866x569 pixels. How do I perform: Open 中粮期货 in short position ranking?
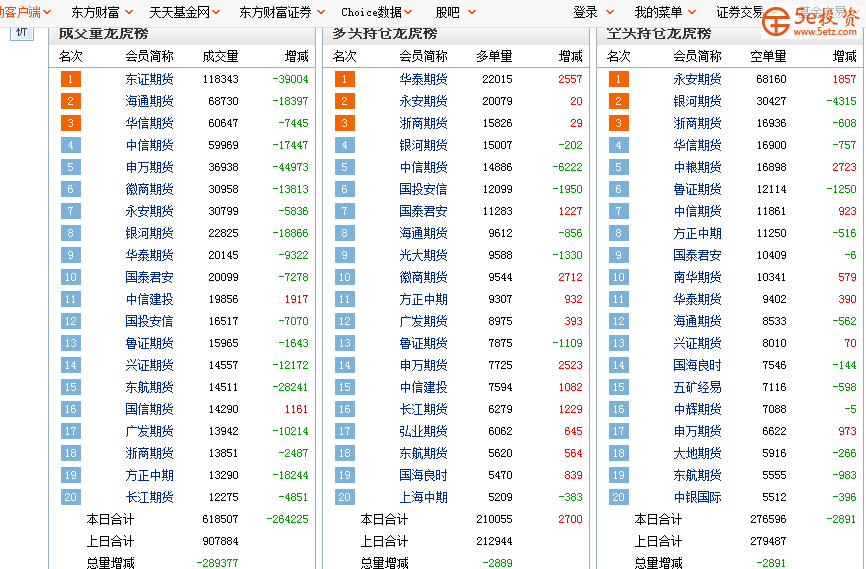coord(697,167)
